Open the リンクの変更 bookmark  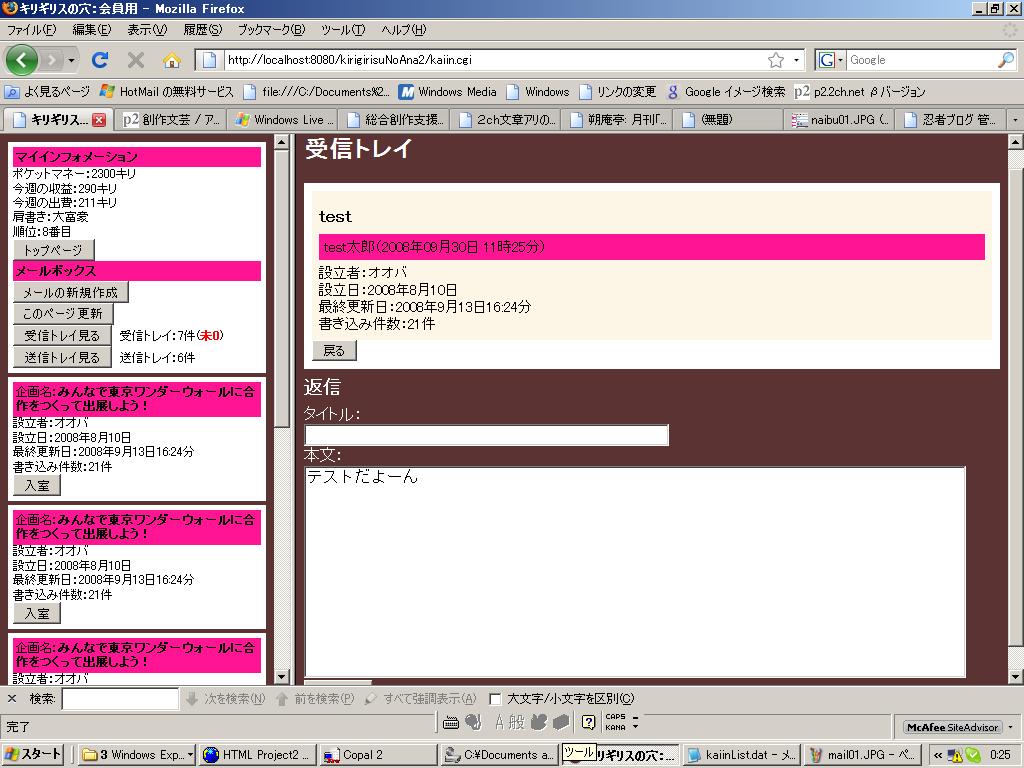coord(618,91)
